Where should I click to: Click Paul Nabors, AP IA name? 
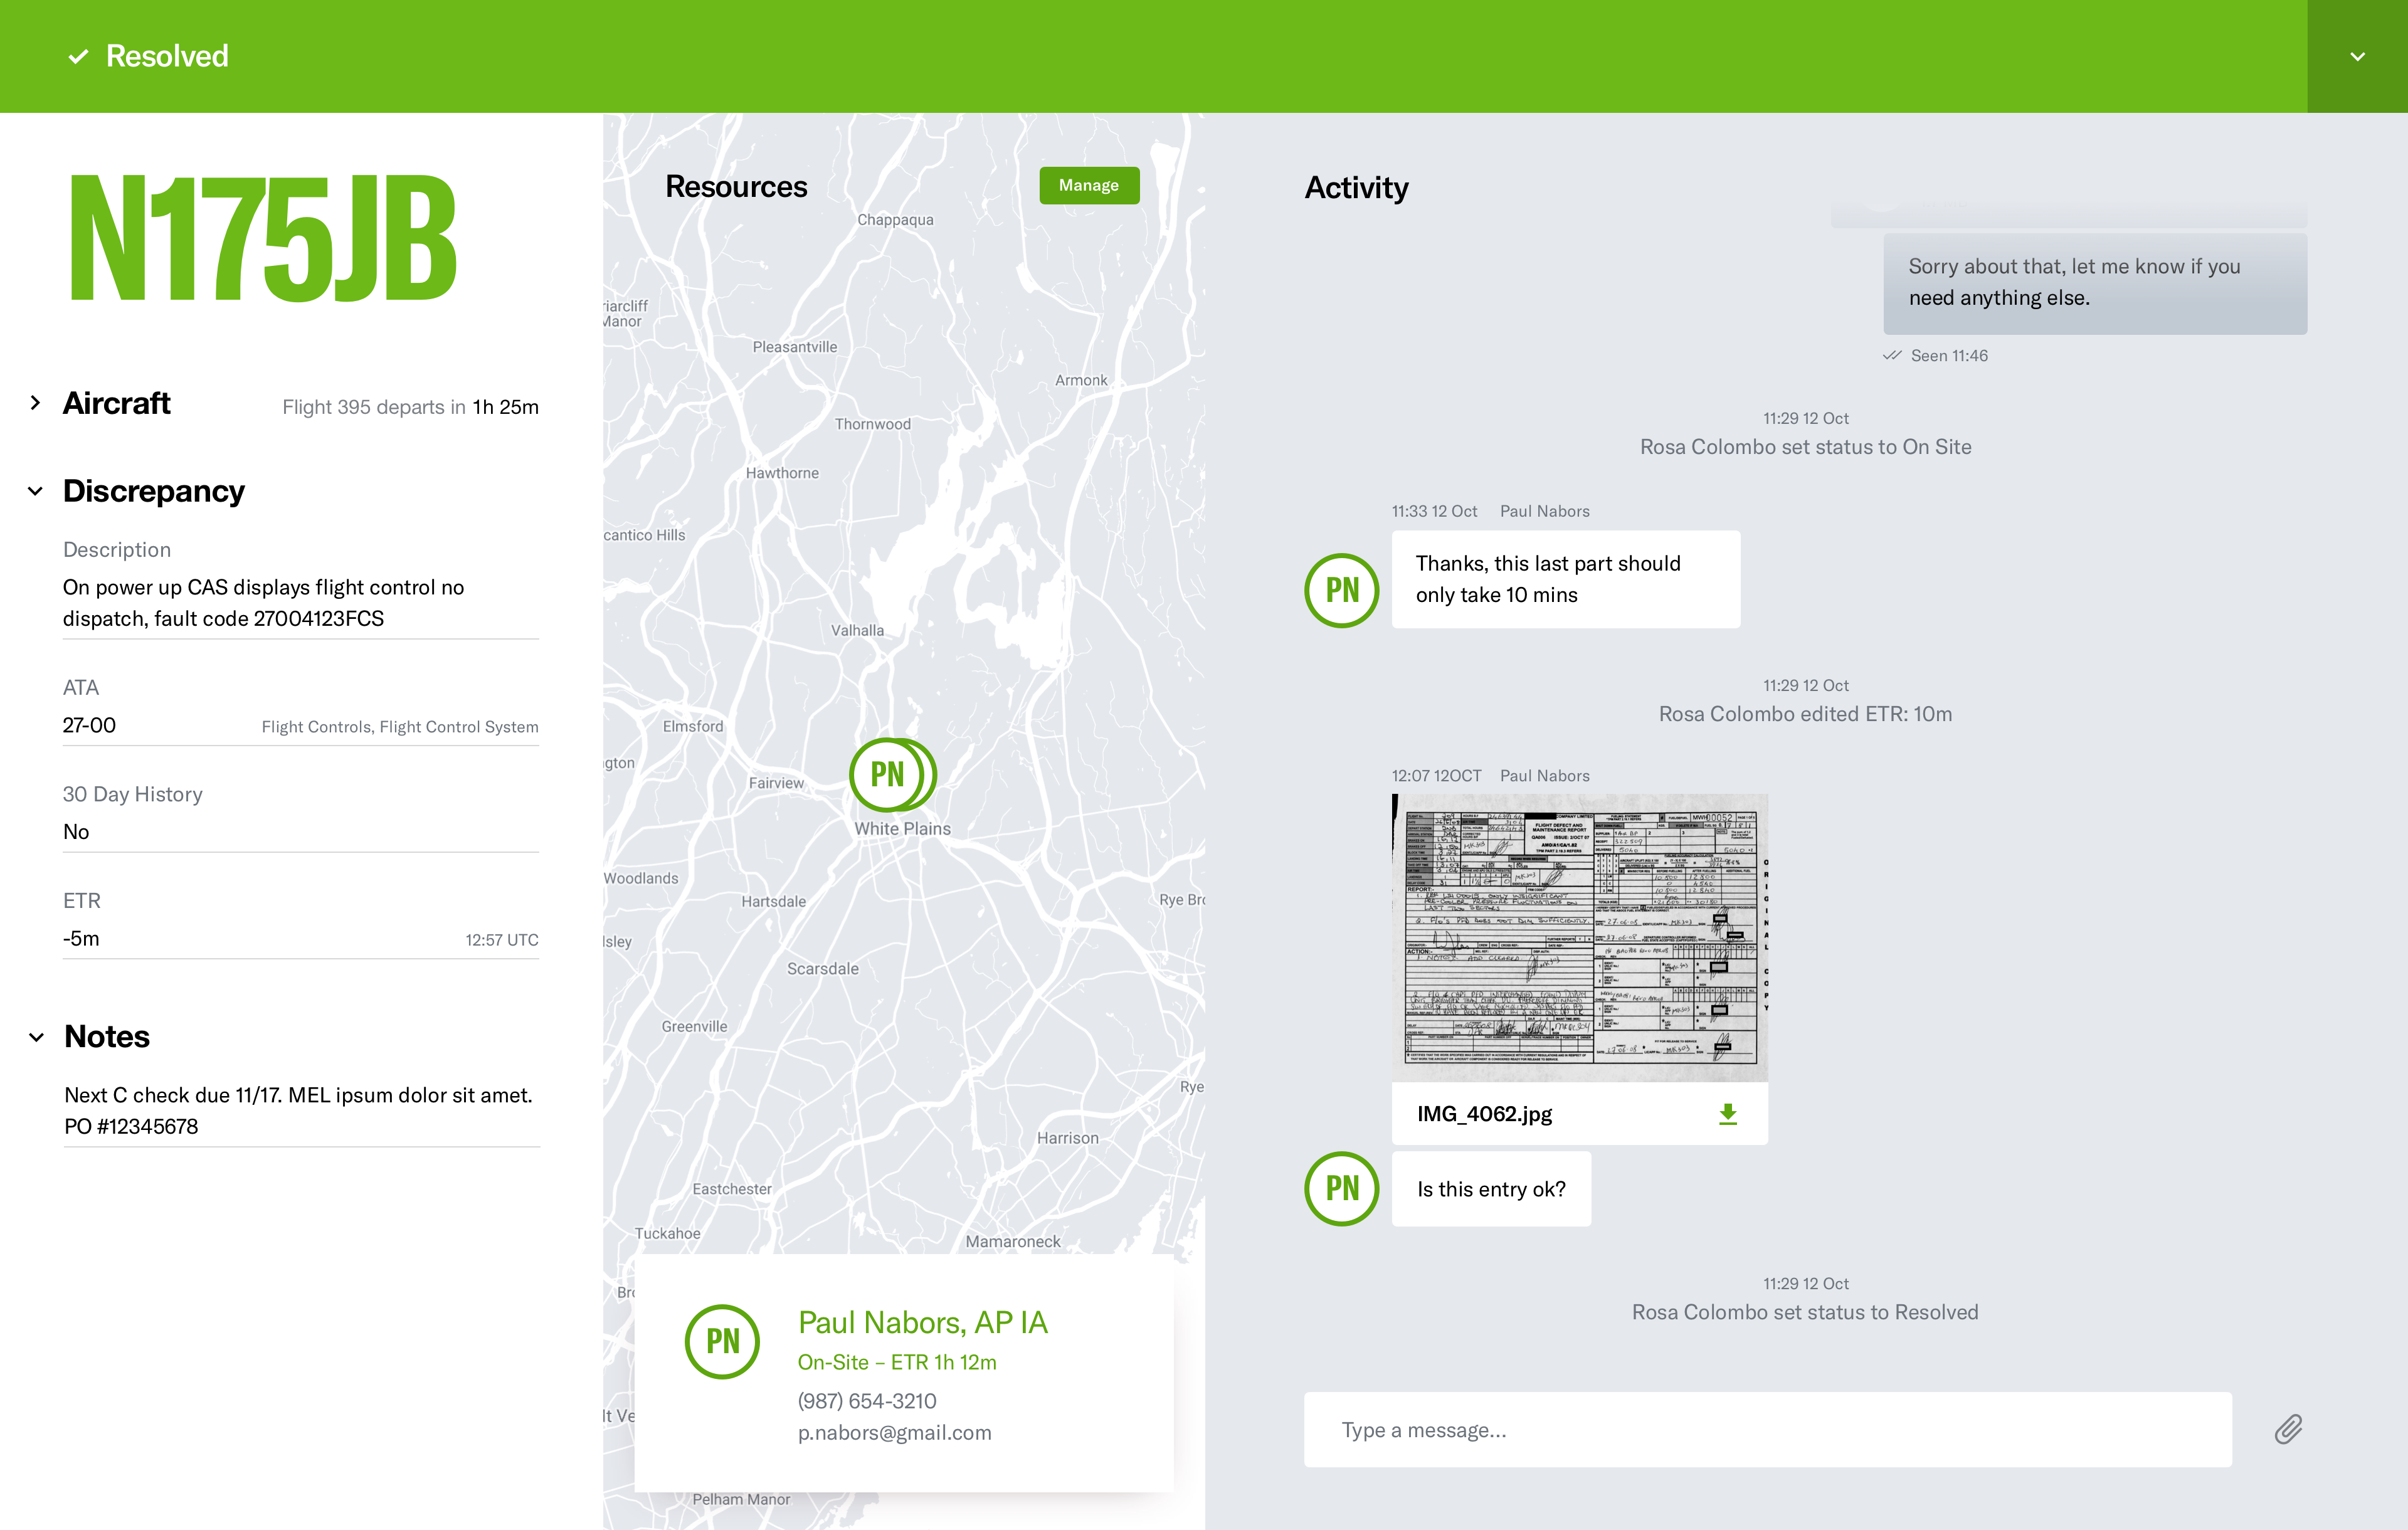[922, 1322]
